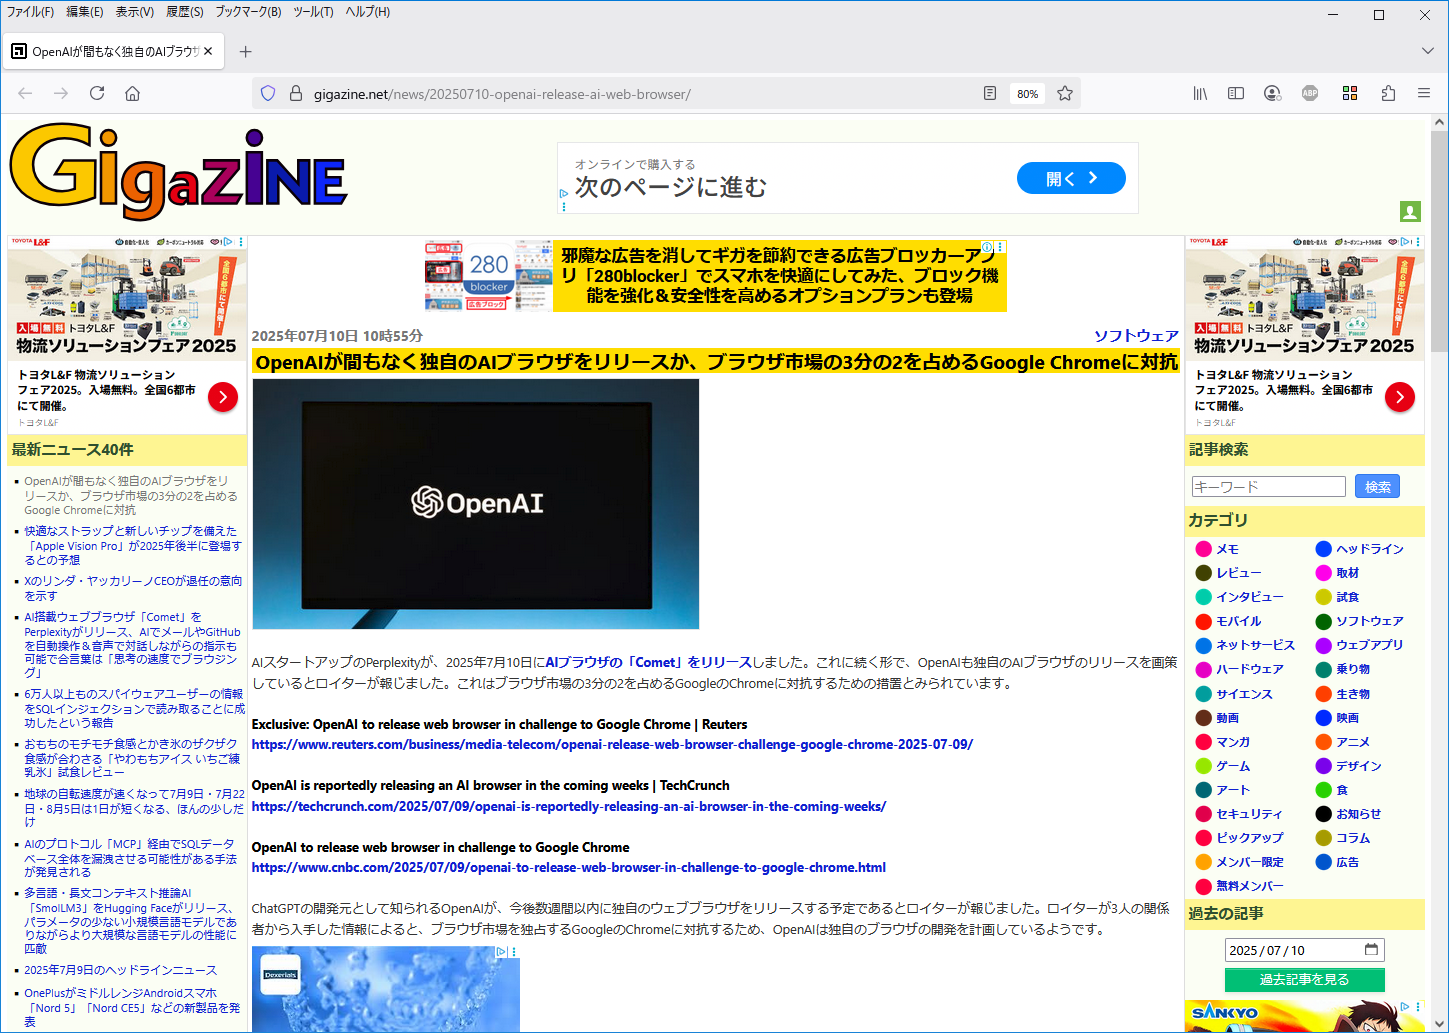Show site security padlock info

tap(295, 93)
